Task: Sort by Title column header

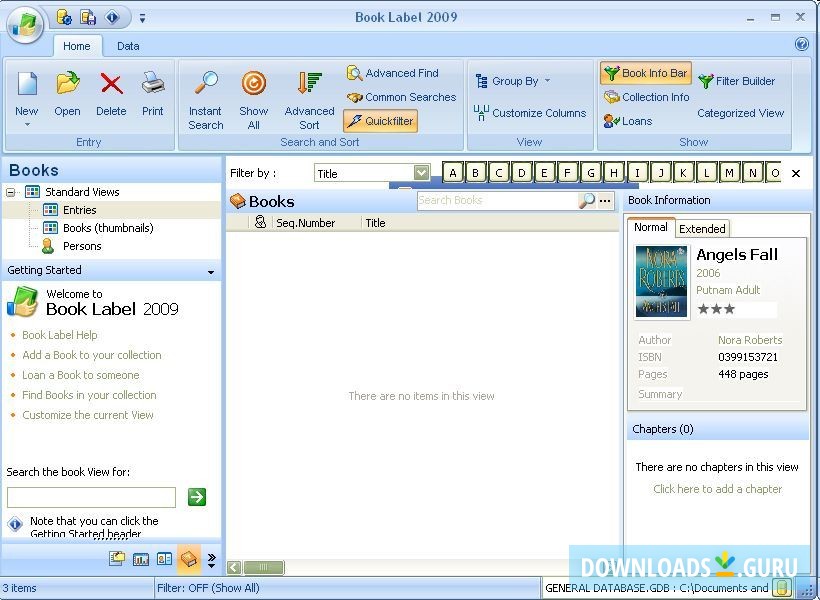Action: 375,223
